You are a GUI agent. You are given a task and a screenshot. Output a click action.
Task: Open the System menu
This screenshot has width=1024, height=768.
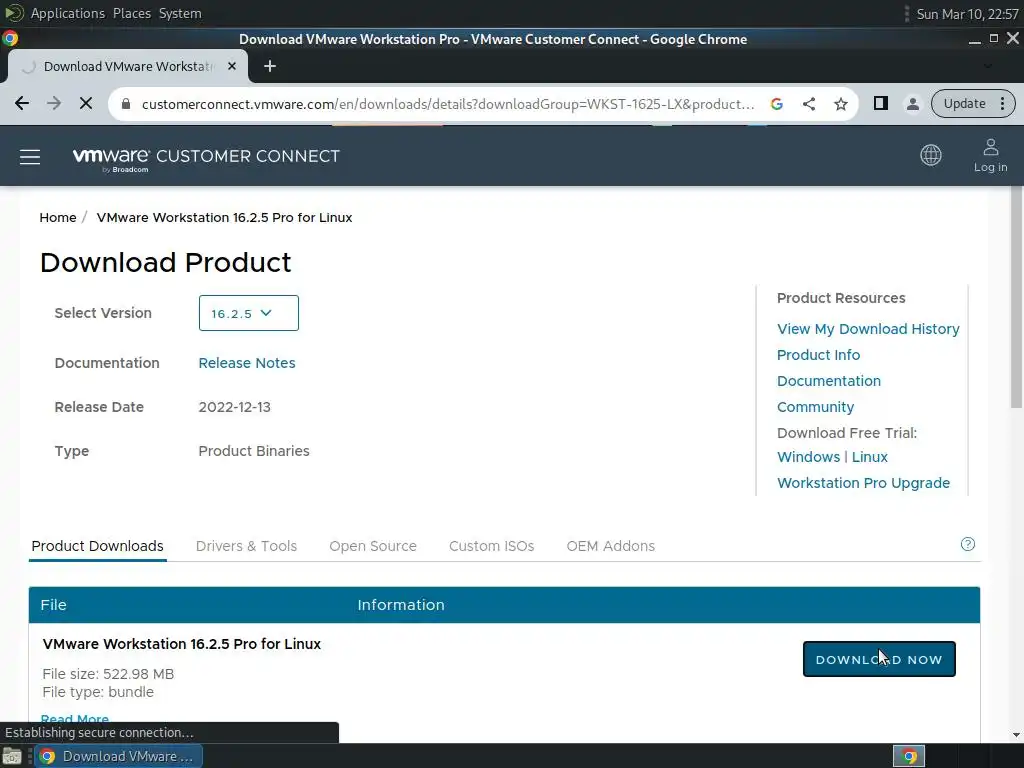(x=180, y=13)
